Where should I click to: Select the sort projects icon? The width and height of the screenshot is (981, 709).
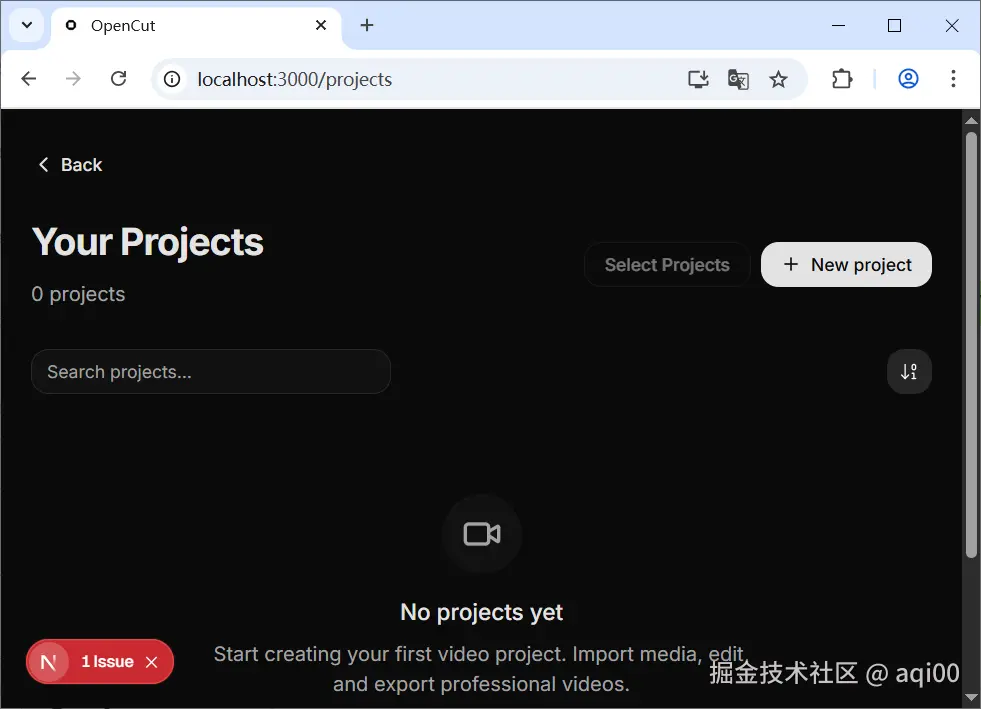click(908, 371)
